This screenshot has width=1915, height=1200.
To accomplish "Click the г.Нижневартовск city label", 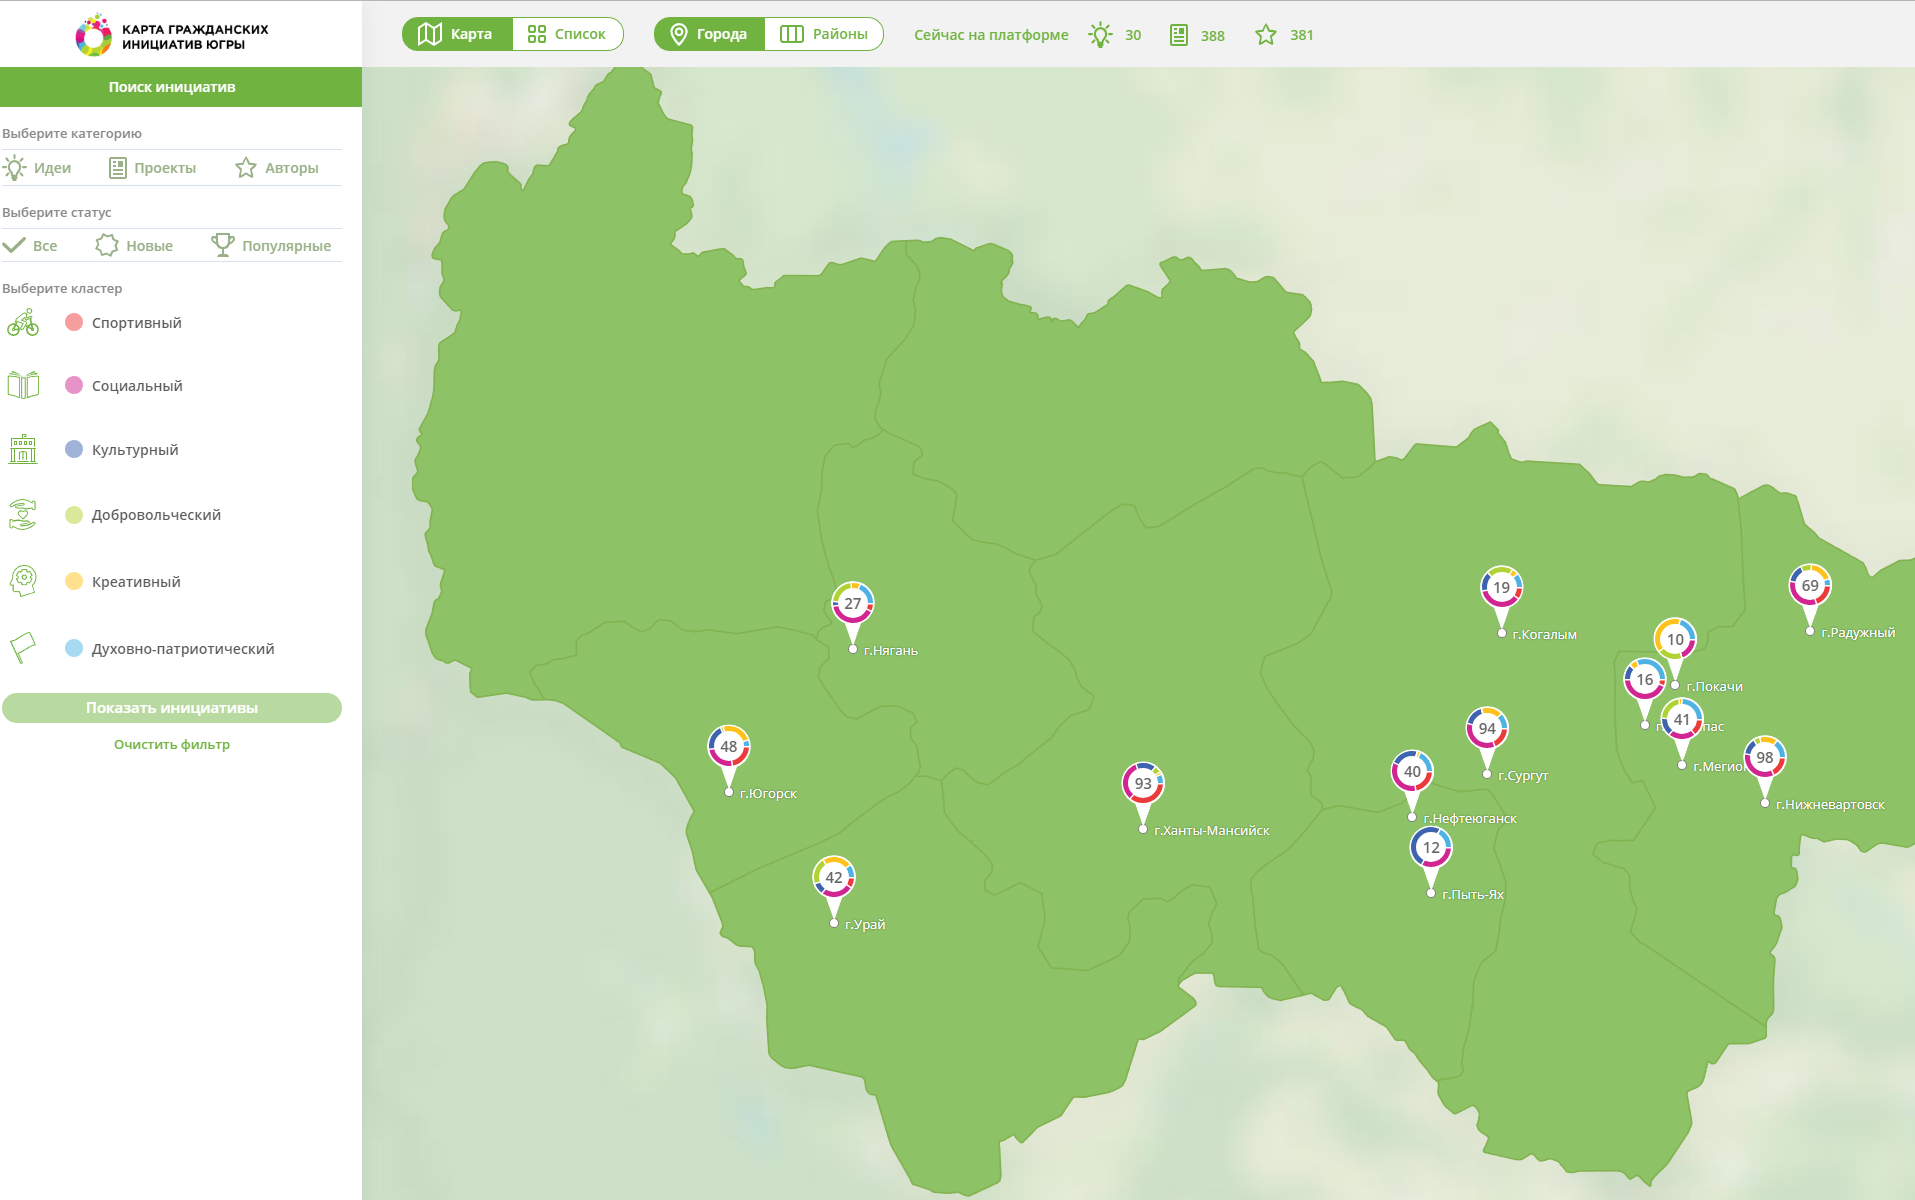I will pyautogui.click(x=1830, y=805).
